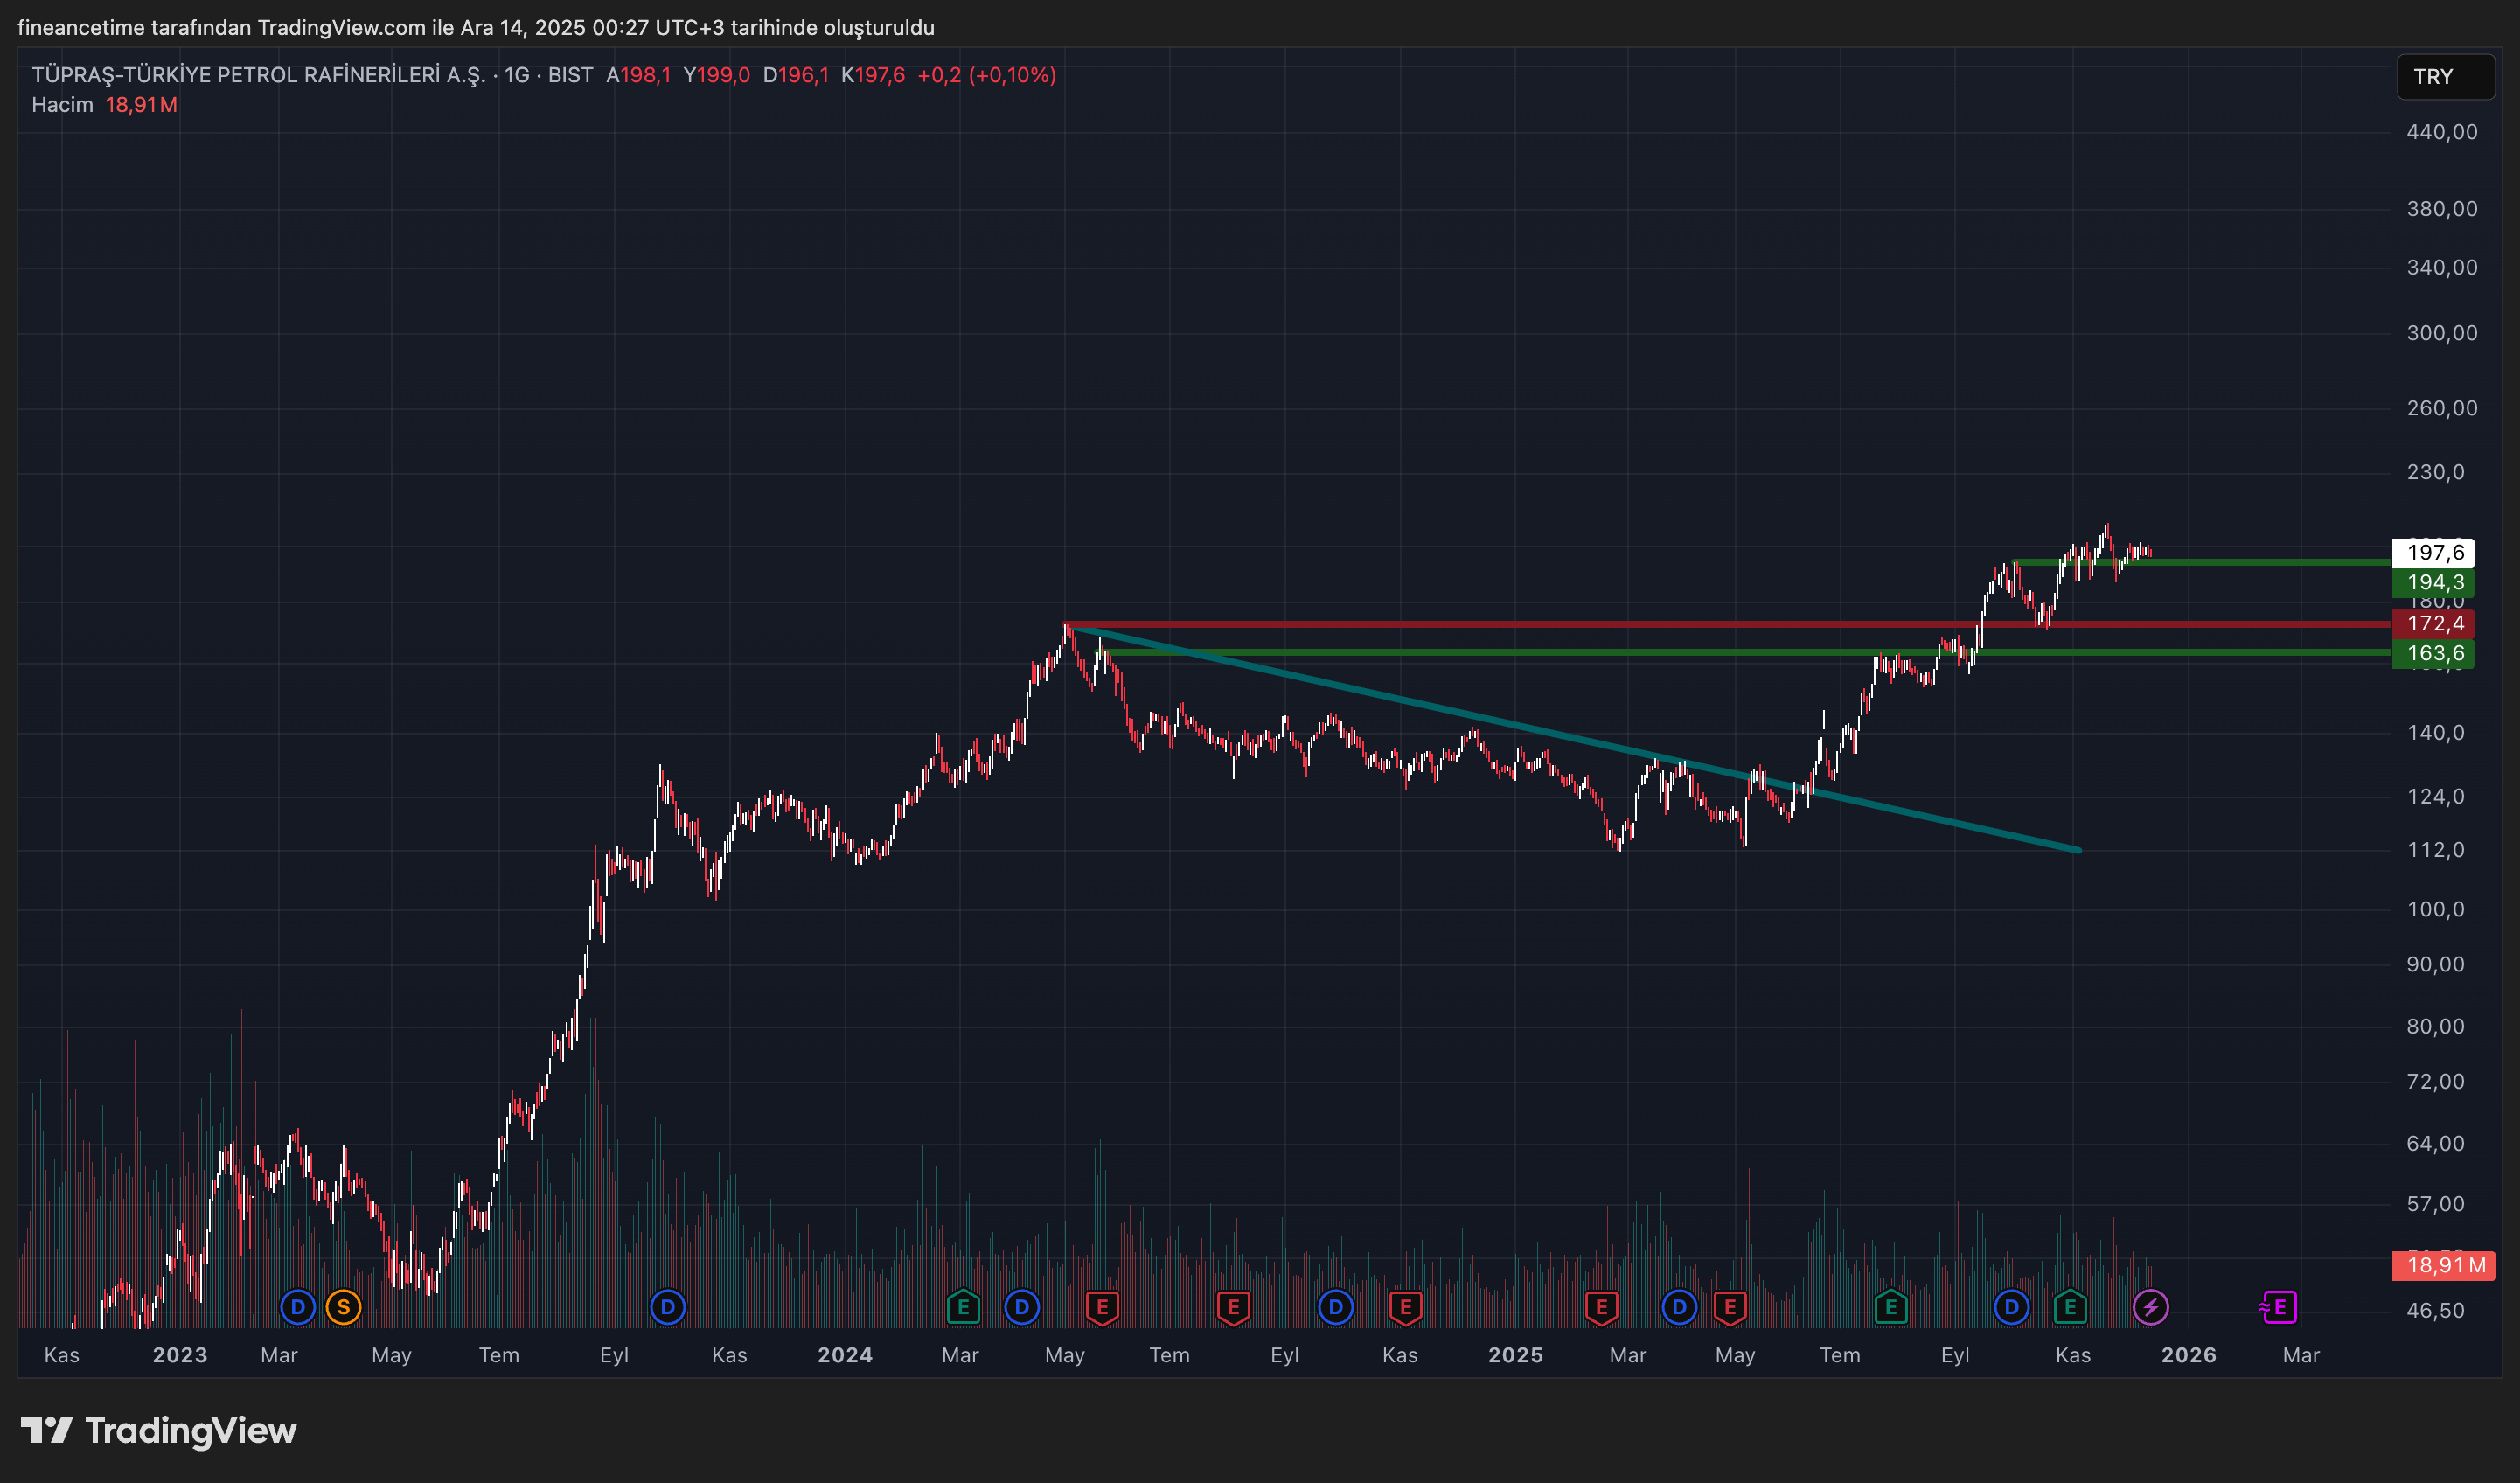Image resolution: width=2520 pixels, height=1483 pixels.
Task: Click the purple lightning bolt event marker
Action: [x=2150, y=1306]
